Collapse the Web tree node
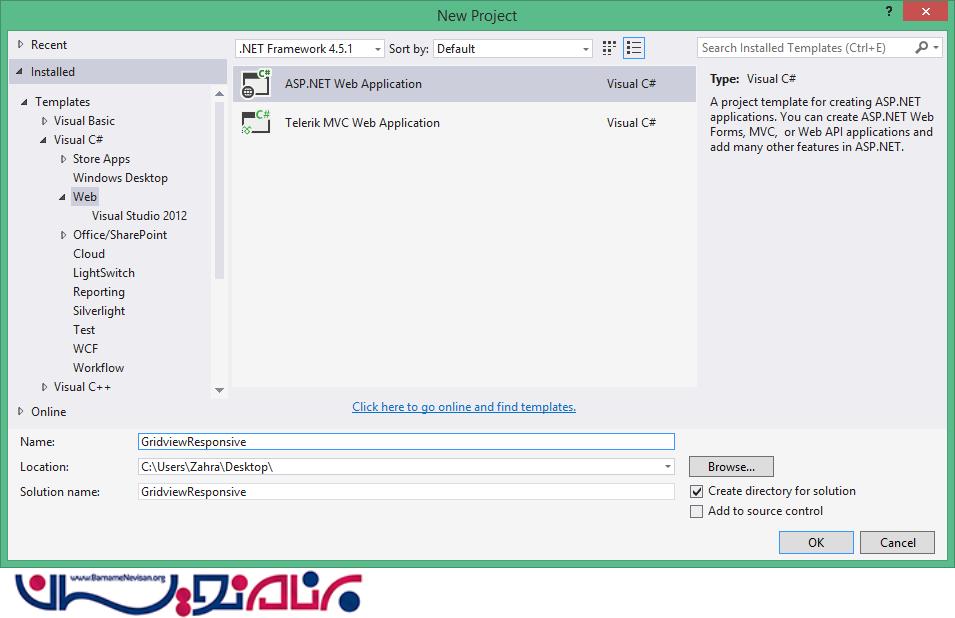The width and height of the screenshot is (955, 618). 62,197
